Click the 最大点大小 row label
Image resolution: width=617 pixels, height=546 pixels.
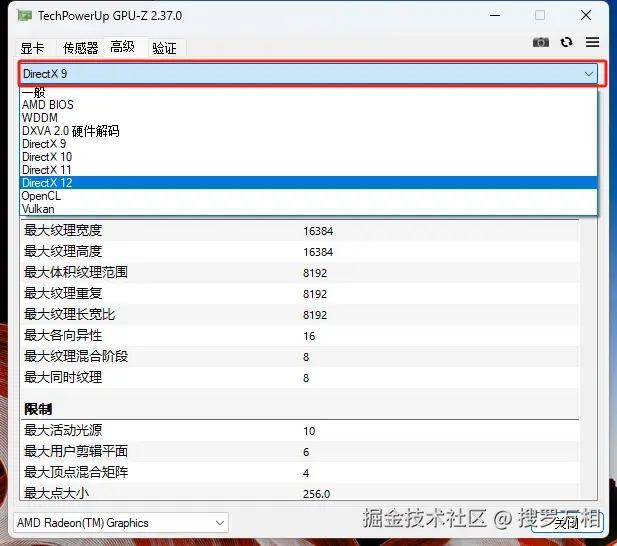coord(56,493)
